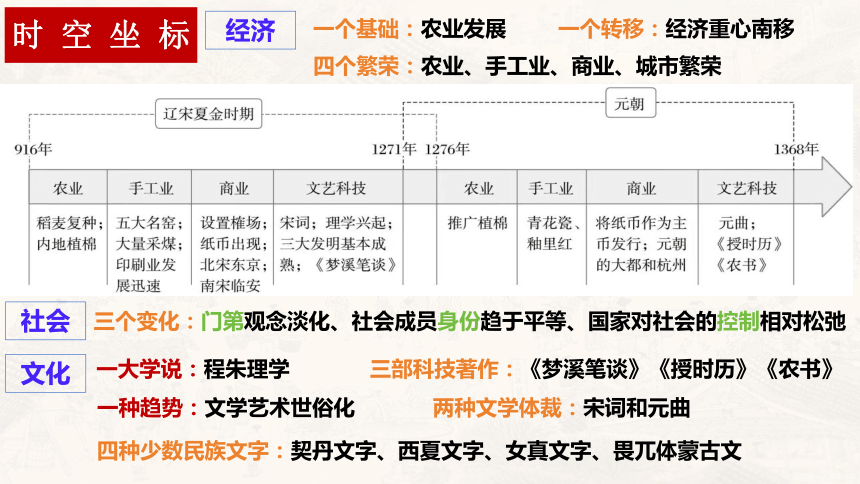Click the 1368年 timeline marker

[x=796, y=149]
